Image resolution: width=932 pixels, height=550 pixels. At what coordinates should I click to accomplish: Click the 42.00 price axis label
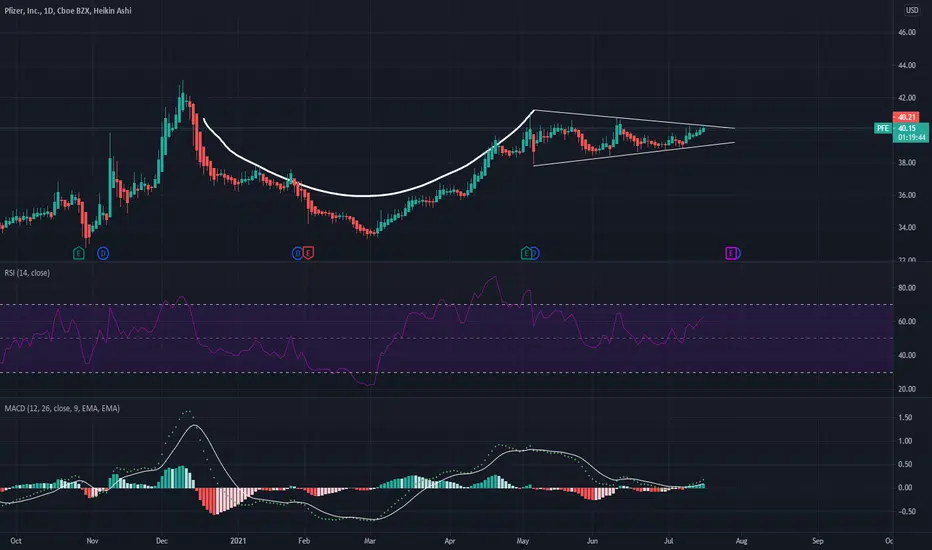[906, 98]
